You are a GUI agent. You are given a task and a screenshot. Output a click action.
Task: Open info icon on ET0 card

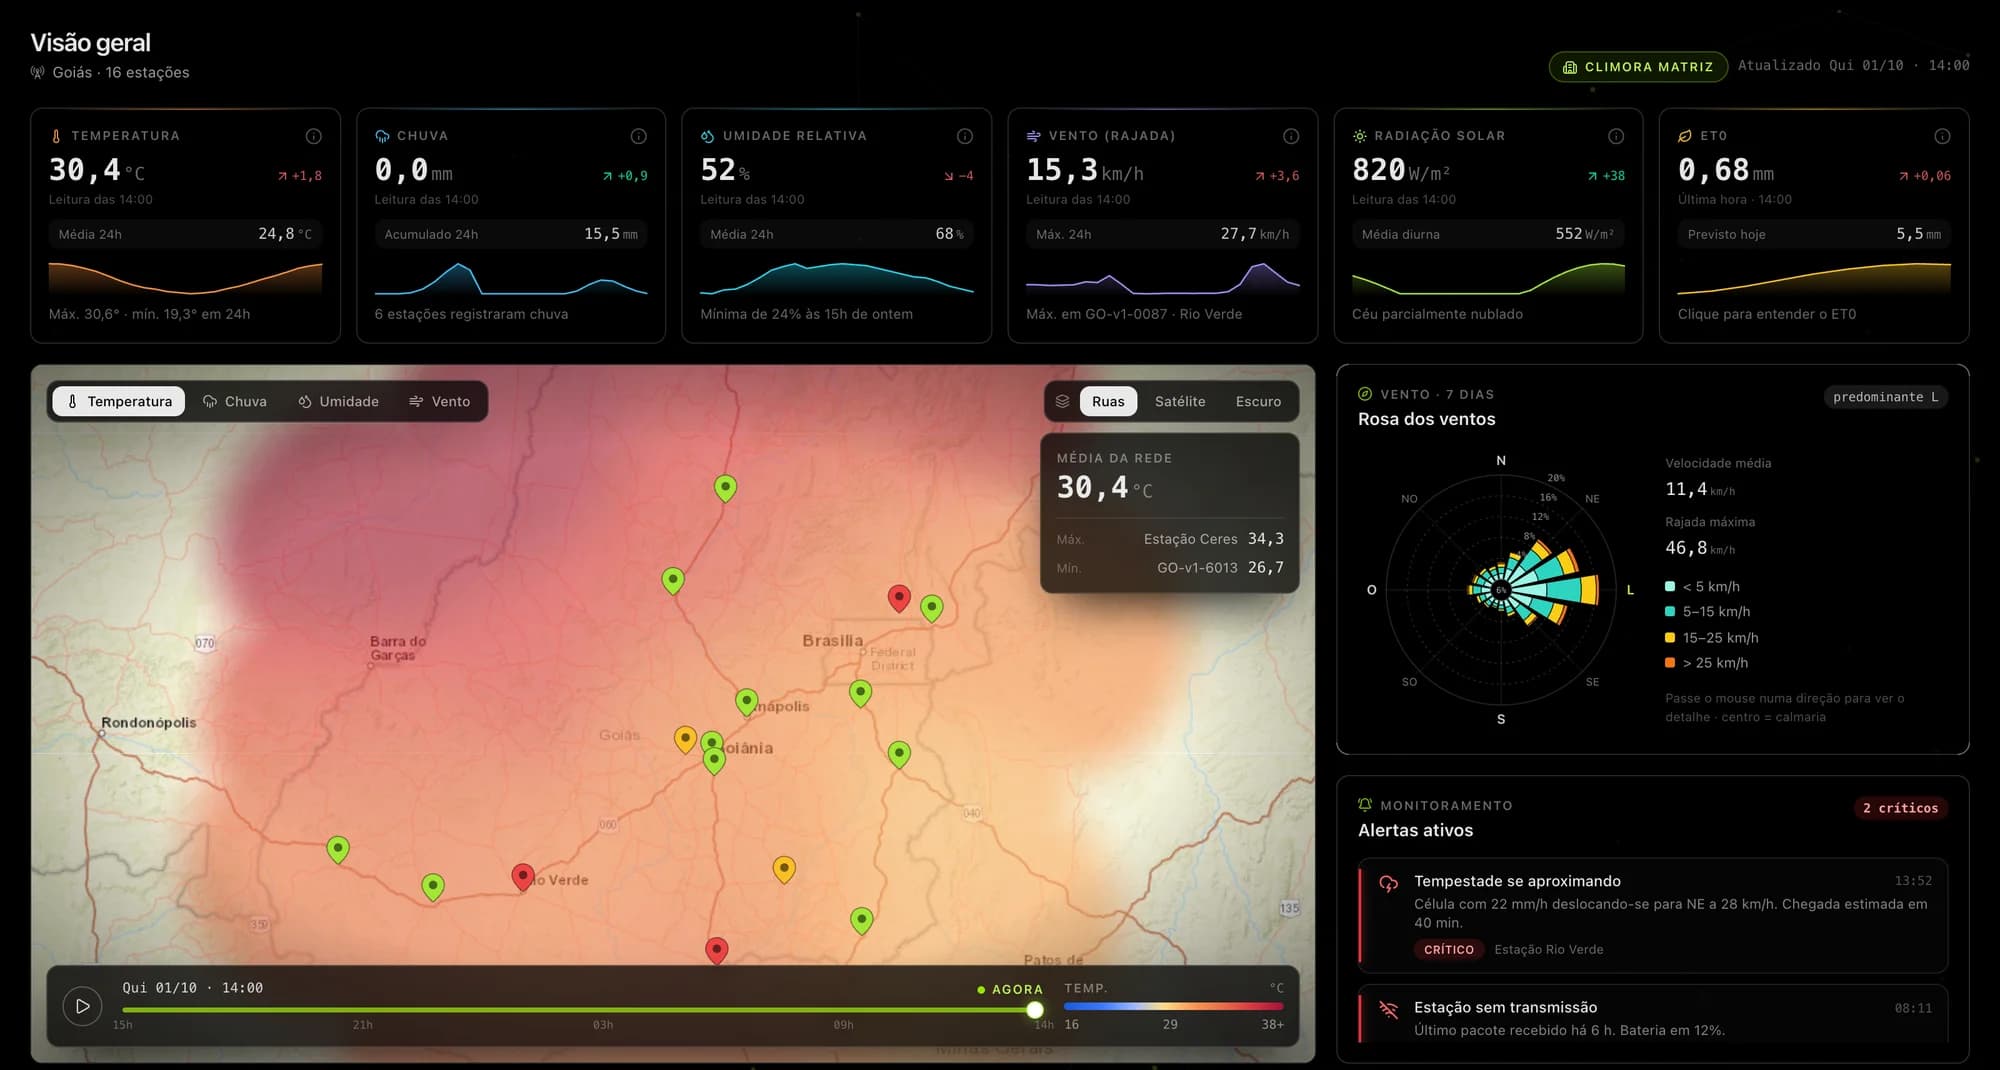click(1941, 136)
